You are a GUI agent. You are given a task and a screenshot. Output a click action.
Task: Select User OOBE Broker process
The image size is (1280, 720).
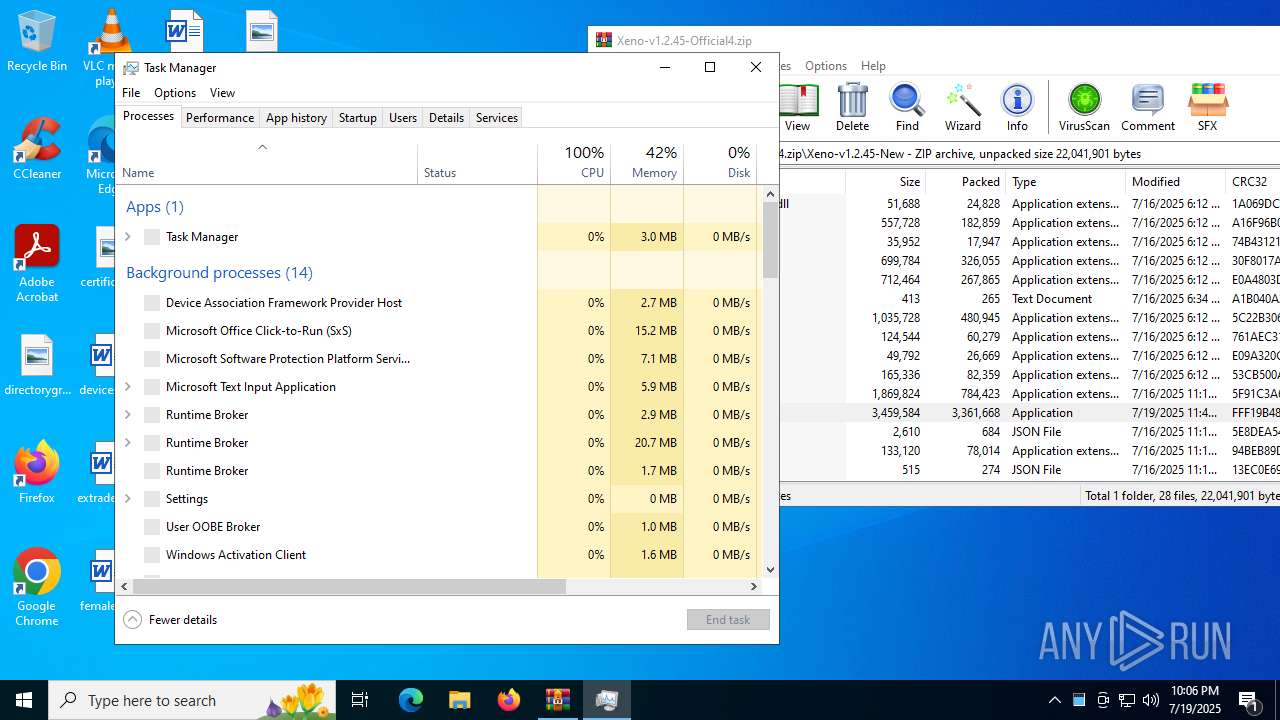point(437,527)
